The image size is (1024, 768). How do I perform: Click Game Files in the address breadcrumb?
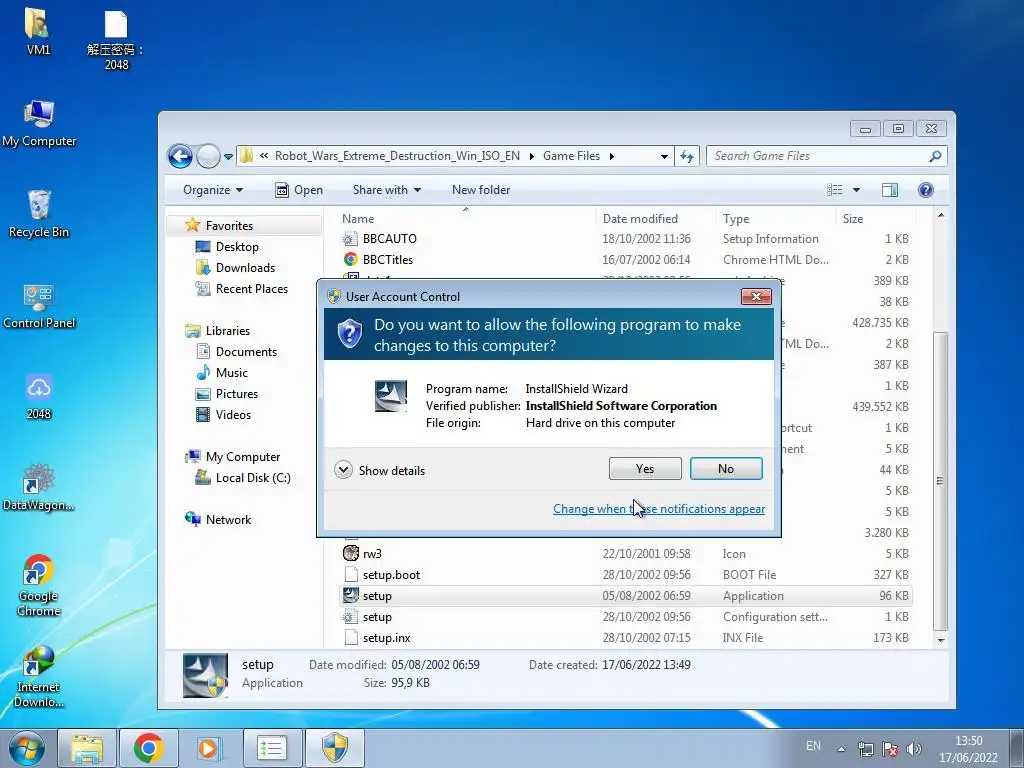point(571,156)
